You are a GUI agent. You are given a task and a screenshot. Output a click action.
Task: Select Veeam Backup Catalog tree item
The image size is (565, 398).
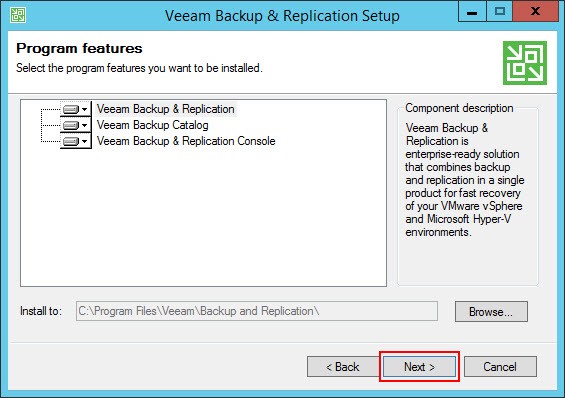click(153, 125)
